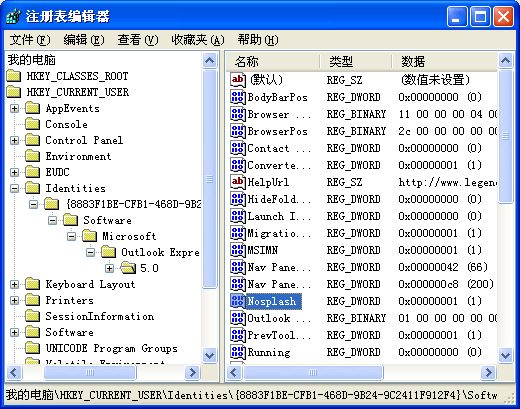Select the Software key below Printers

[x=69, y=332]
